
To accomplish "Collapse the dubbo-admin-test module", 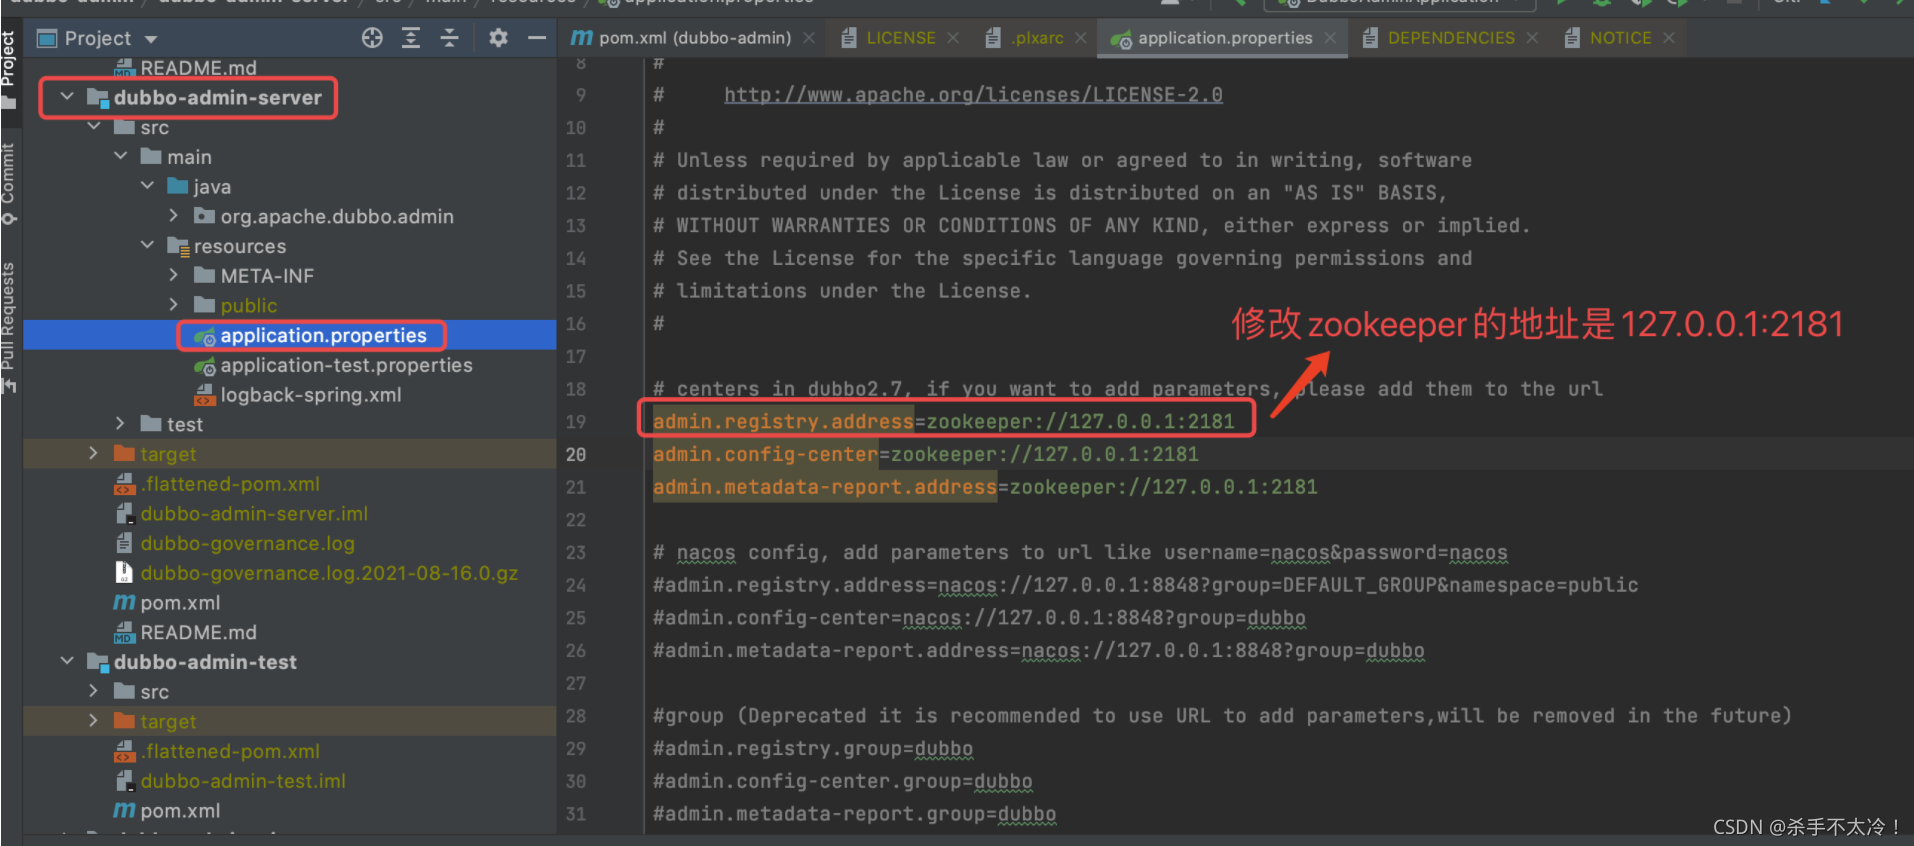I will pyautogui.click(x=67, y=661).
